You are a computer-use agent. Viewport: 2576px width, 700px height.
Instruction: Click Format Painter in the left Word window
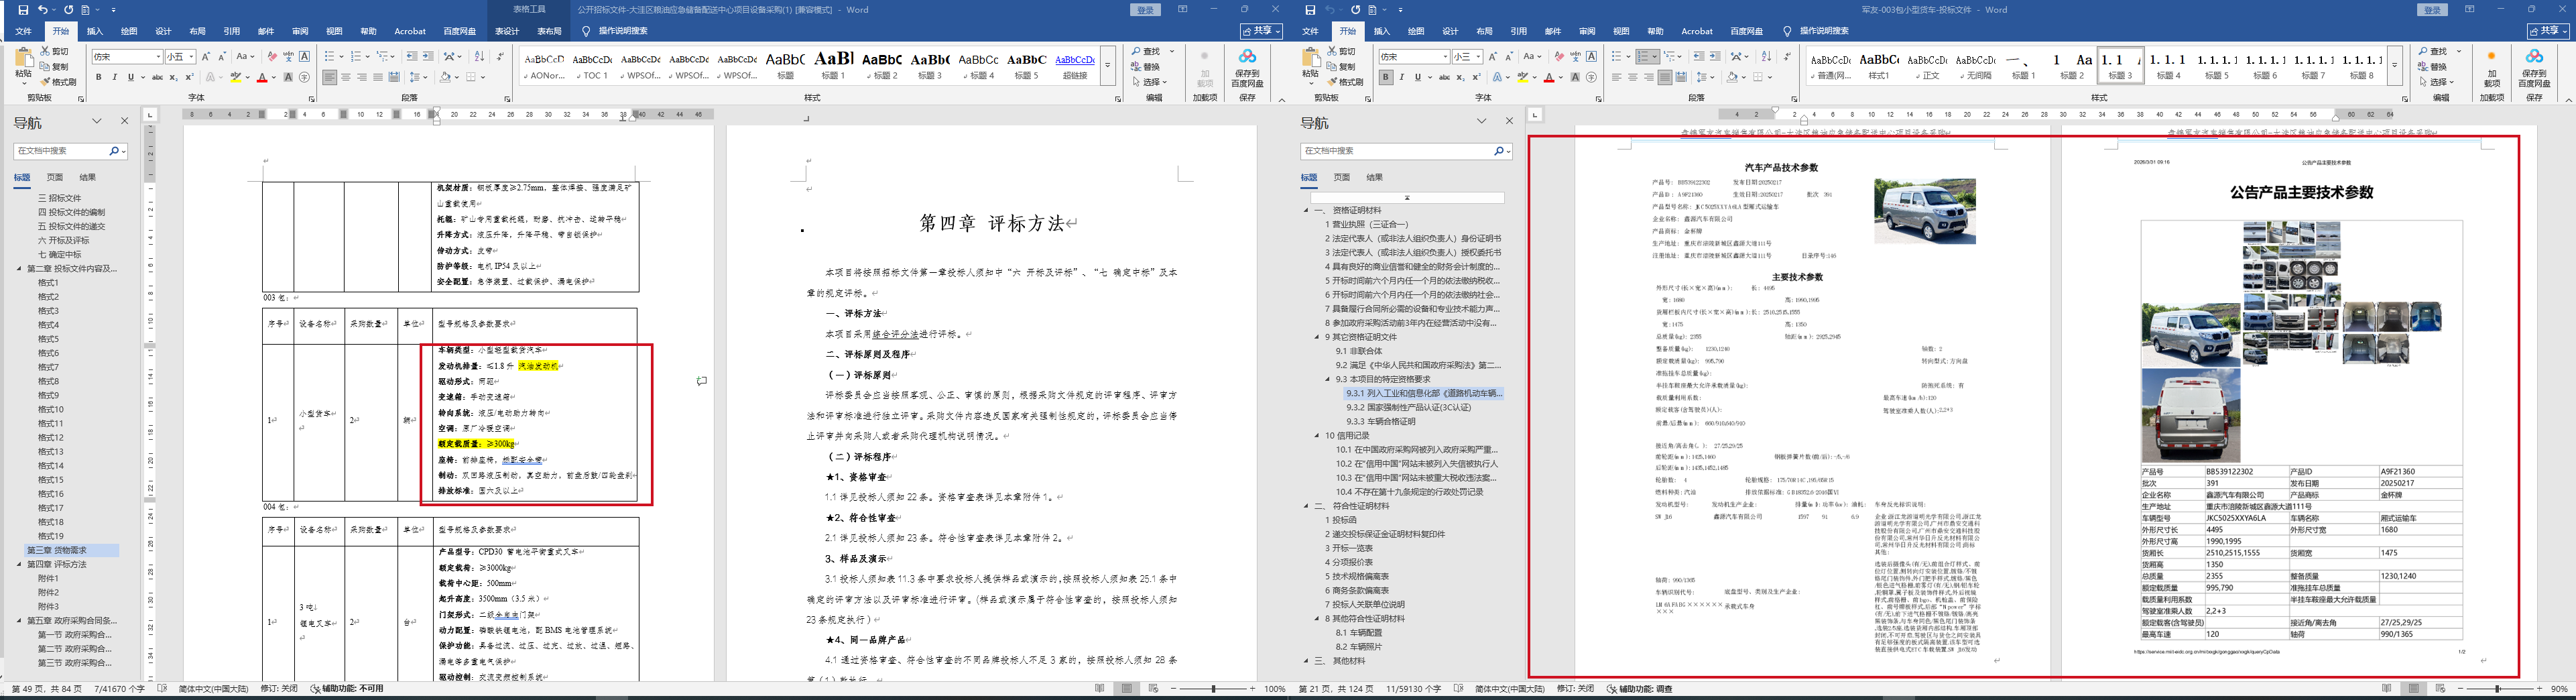coord(58,82)
